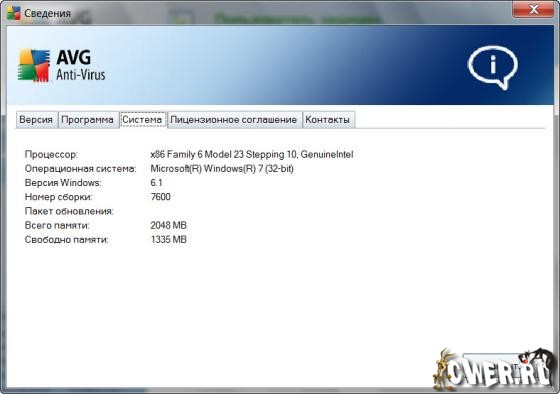Click the Пакет обновления label
The width and height of the screenshot is (560, 394).
(x=69, y=211)
